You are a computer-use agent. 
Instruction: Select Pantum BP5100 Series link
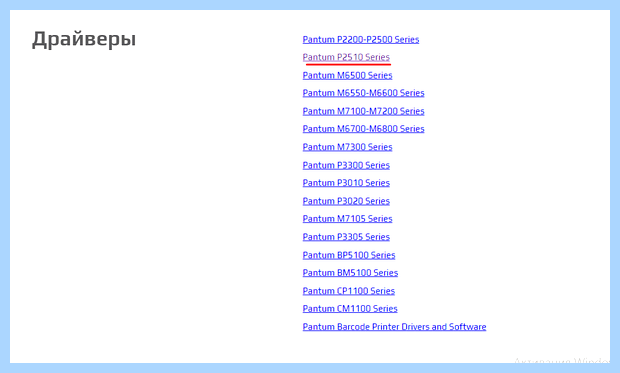[x=349, y=255]
